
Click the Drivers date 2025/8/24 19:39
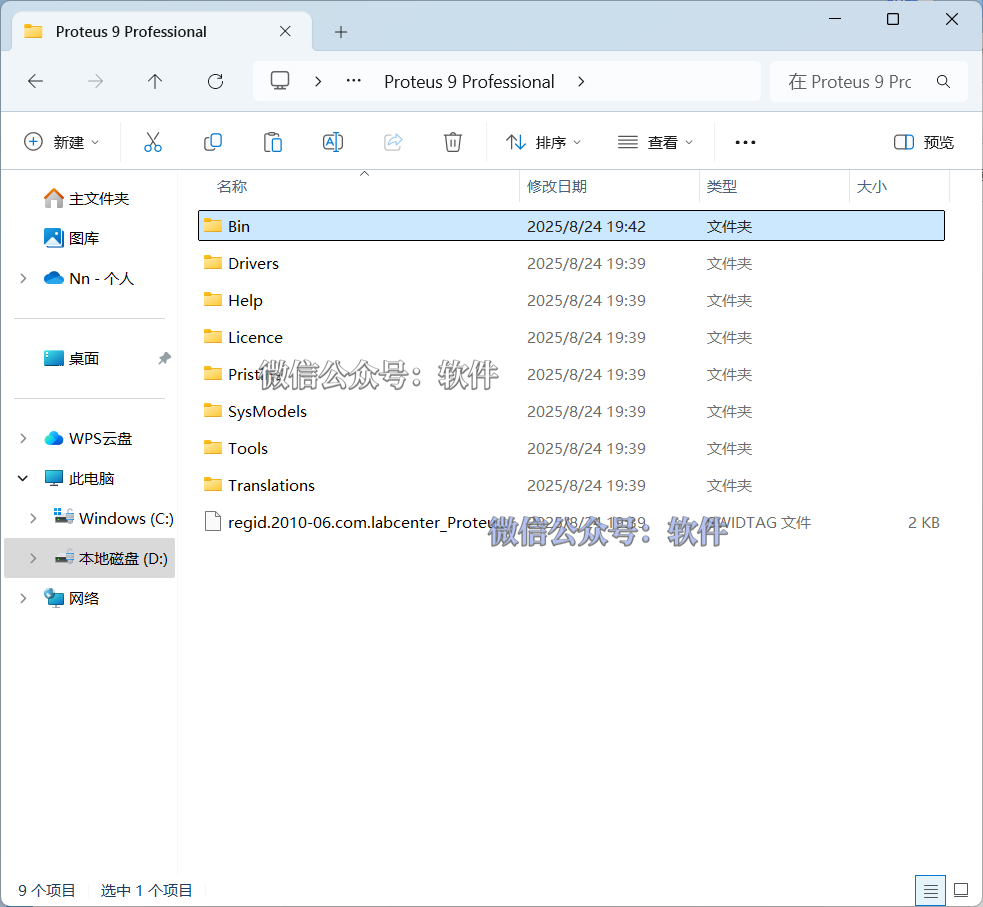586,263
